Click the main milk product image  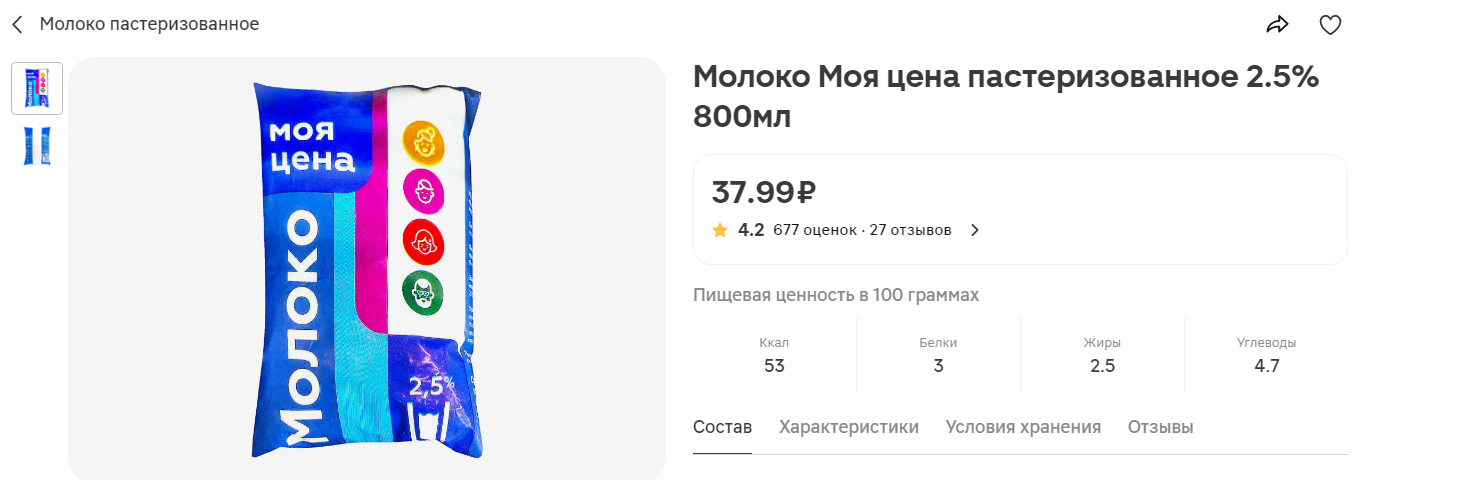coord(366,268)
